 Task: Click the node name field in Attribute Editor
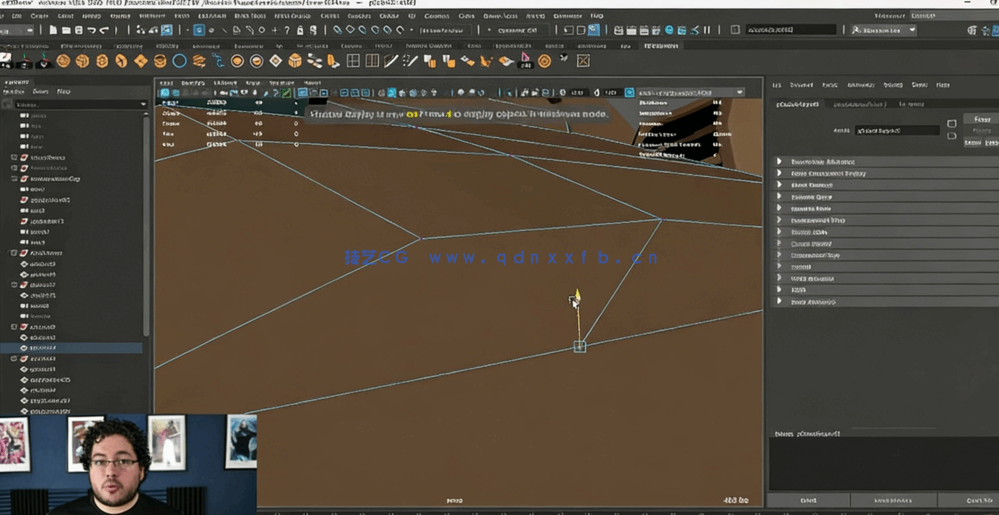[x=896, y=131]
